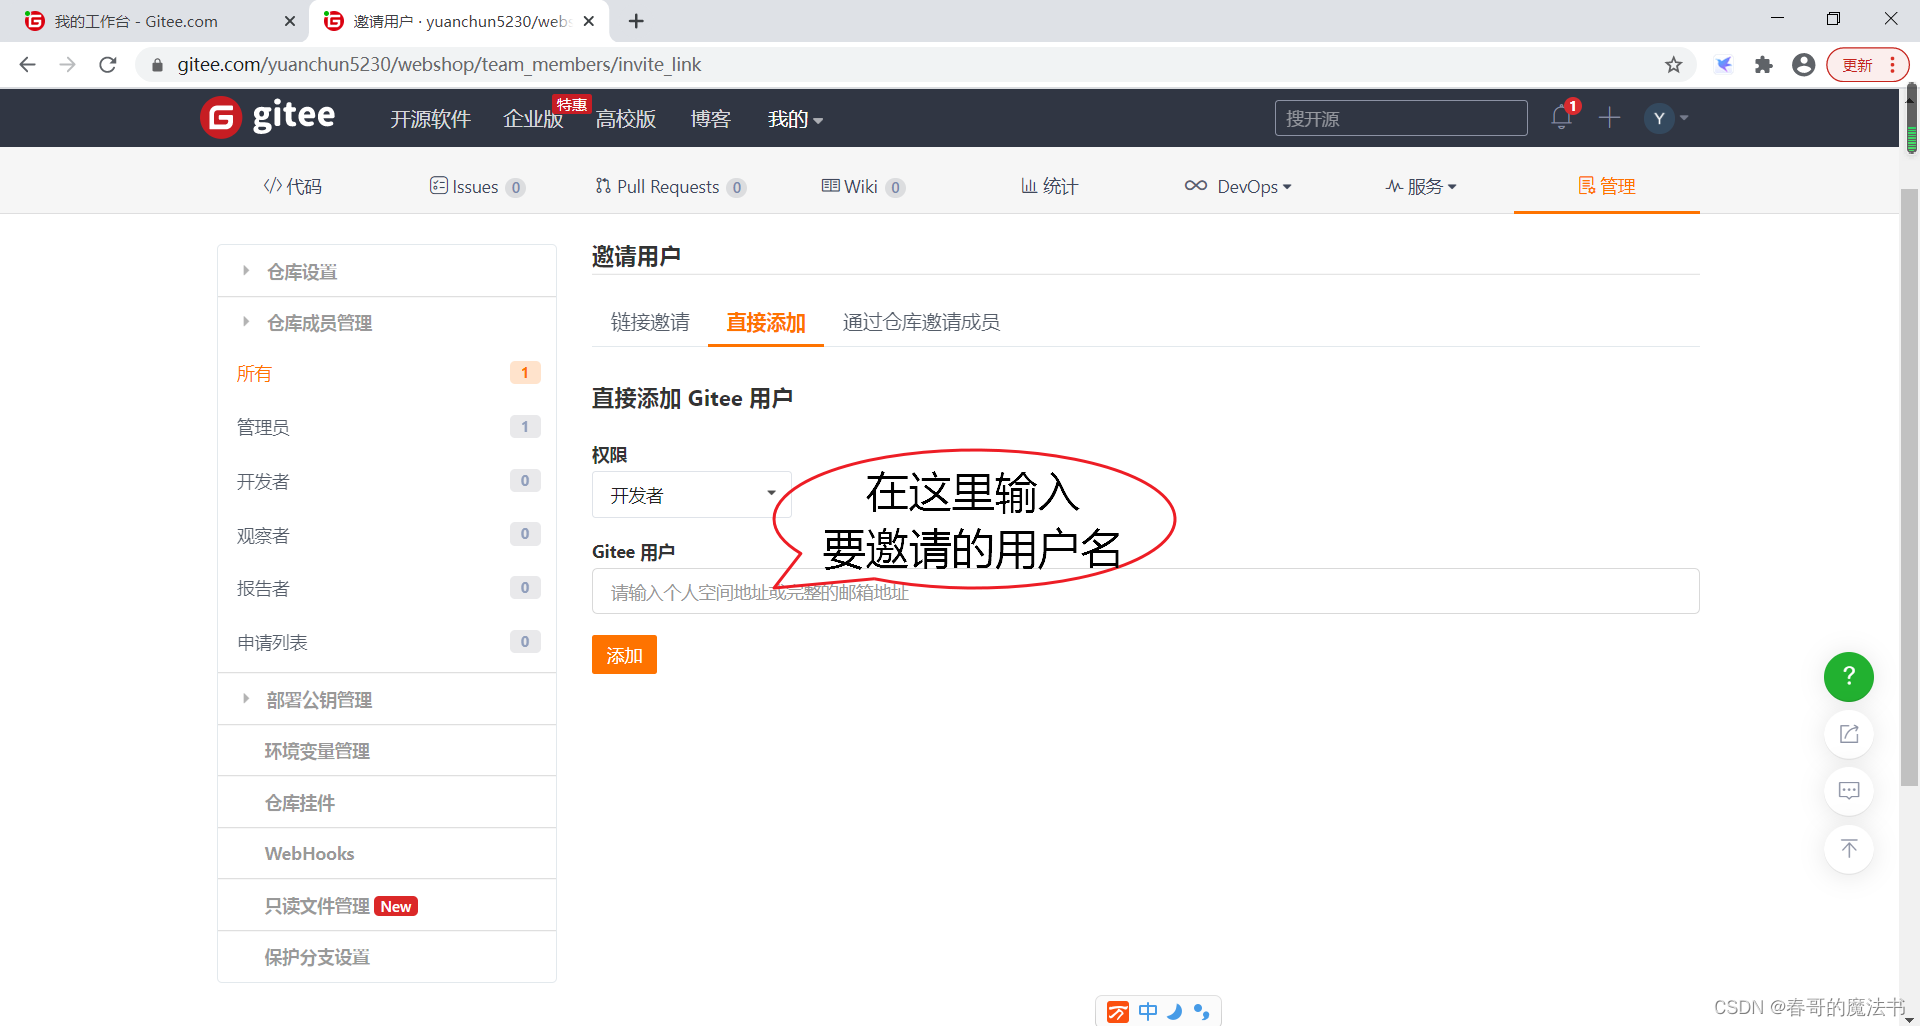The width and height of the screenshot is (1920, 1026).
Task: Open the 统计 statistics tab
Action: [1049, 186]
